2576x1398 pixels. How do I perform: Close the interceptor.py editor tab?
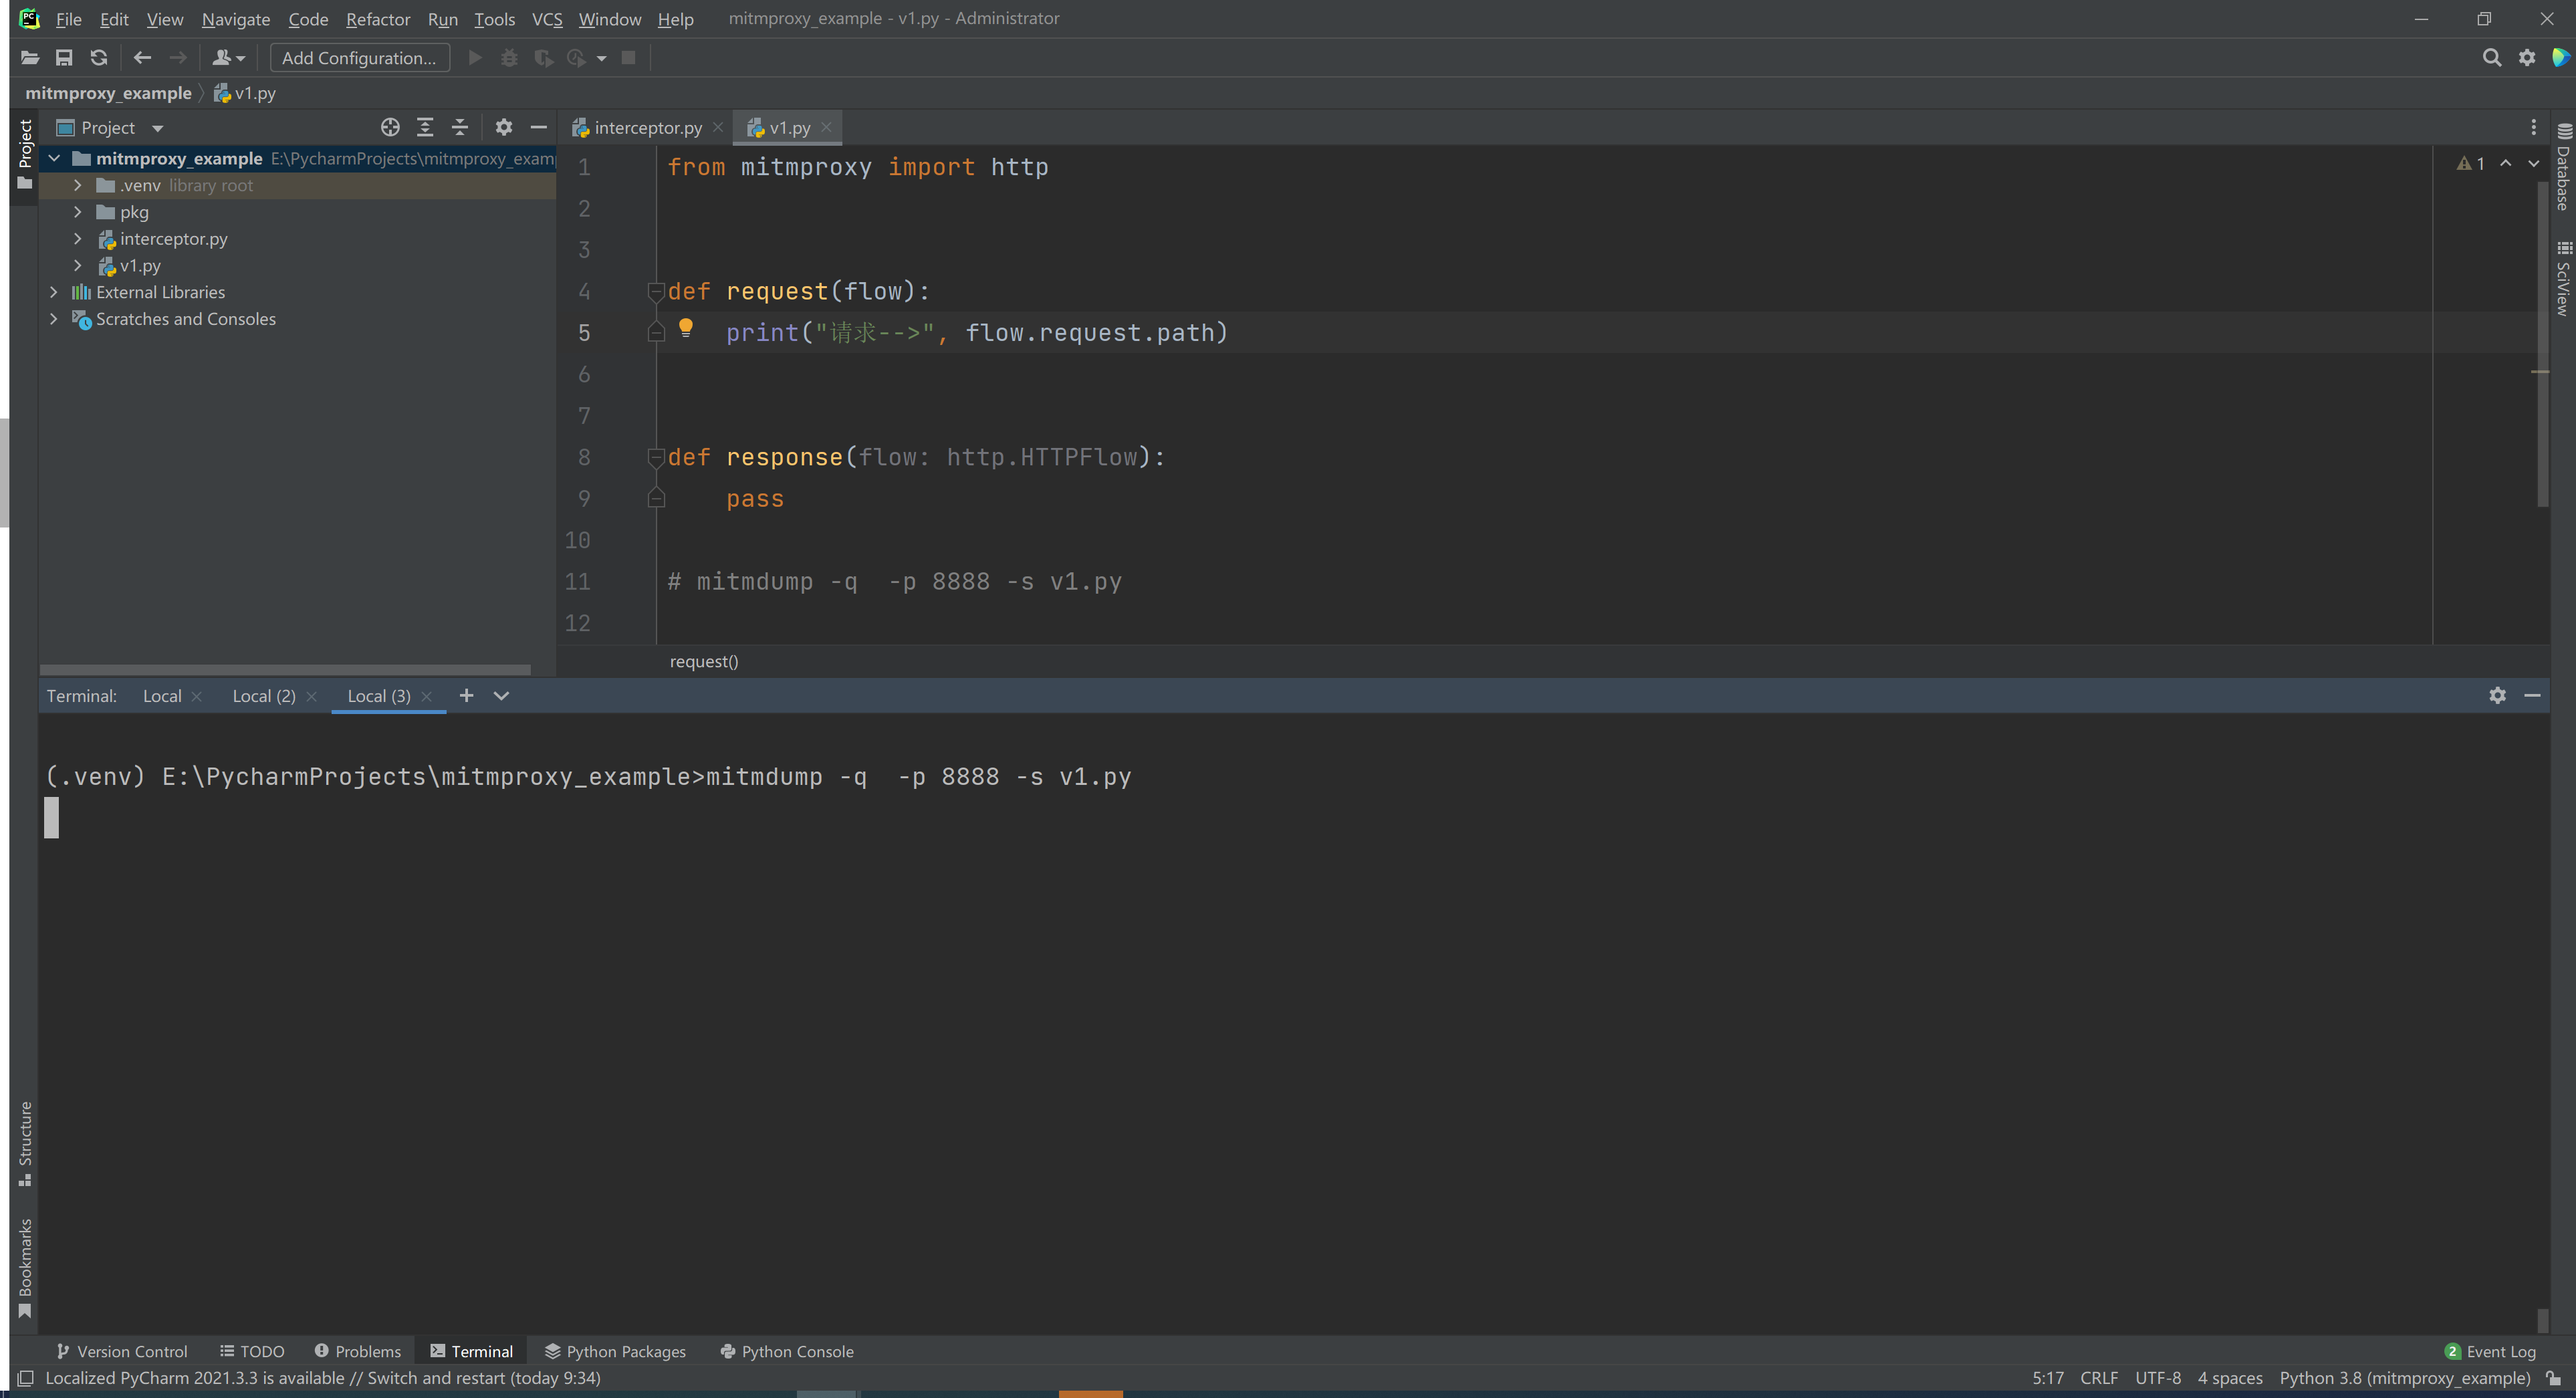pyautogui.click(x=718, y=127)
